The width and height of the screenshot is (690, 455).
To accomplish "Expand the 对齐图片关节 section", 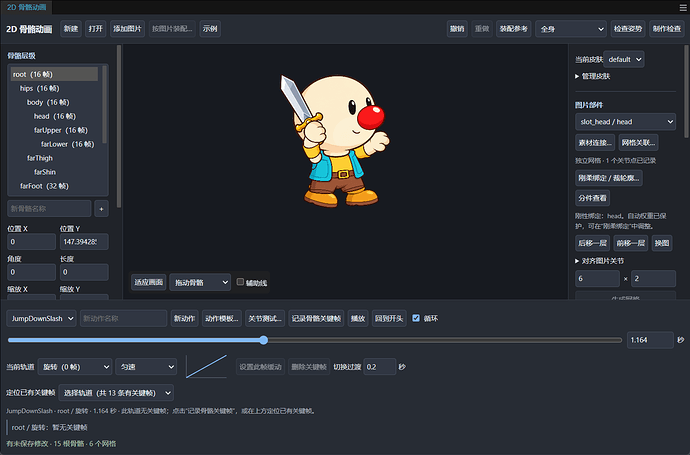I will point(599,261).
